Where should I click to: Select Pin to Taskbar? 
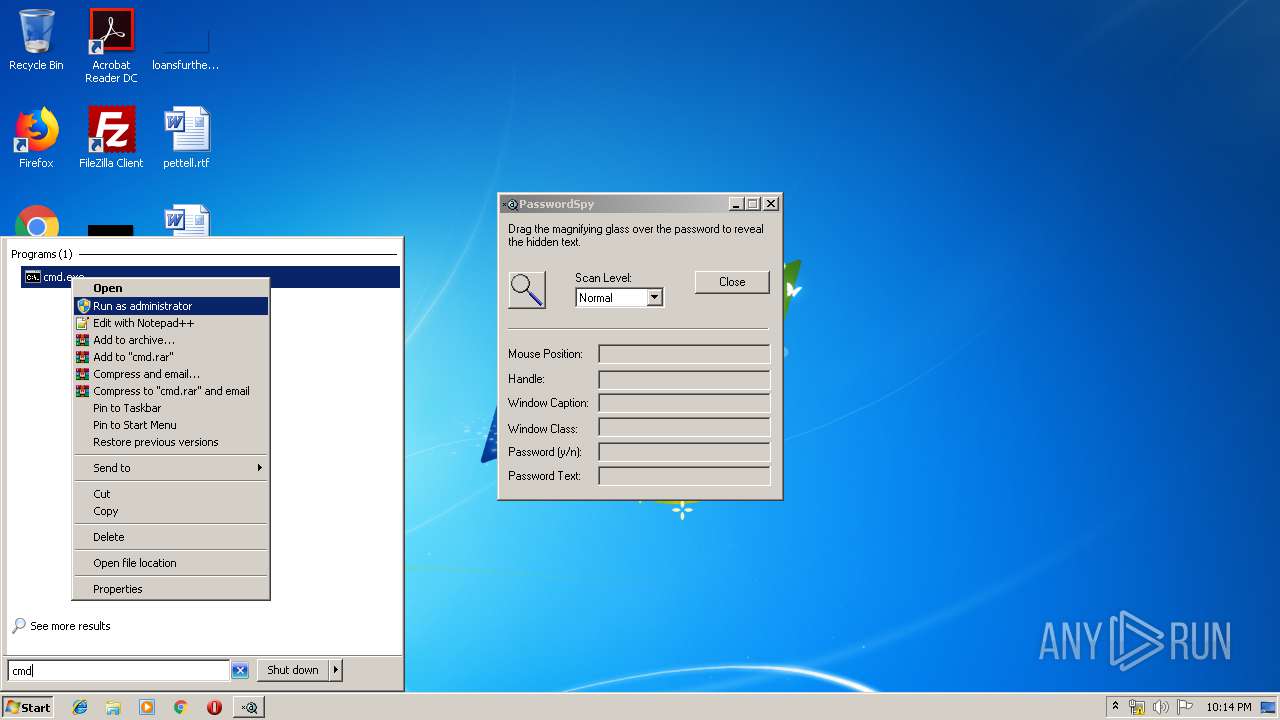171,408
